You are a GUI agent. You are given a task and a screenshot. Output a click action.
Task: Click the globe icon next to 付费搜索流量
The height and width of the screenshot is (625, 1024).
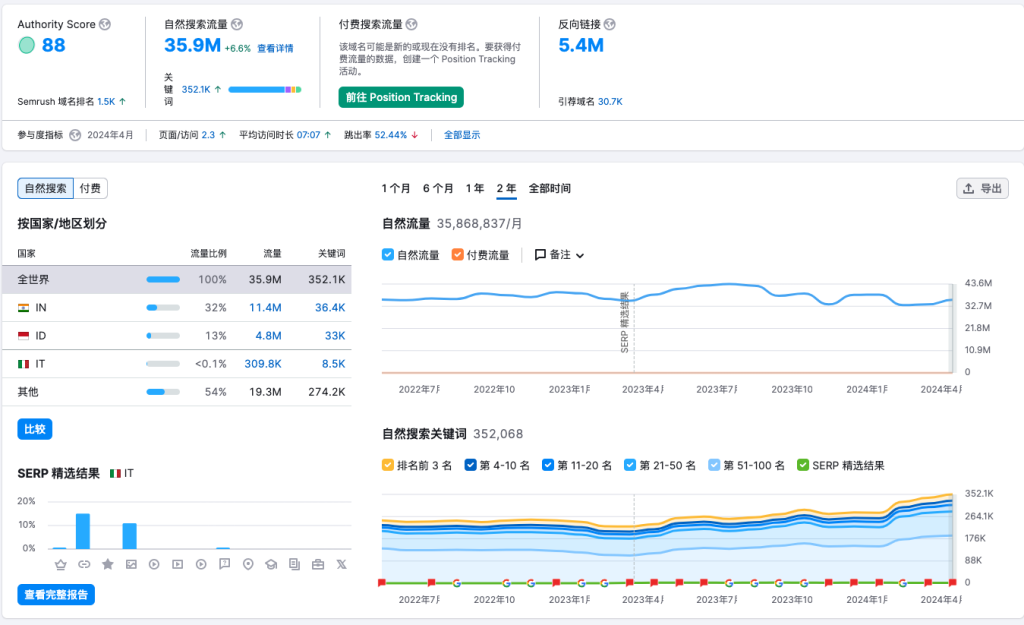[x=411, y=24]
